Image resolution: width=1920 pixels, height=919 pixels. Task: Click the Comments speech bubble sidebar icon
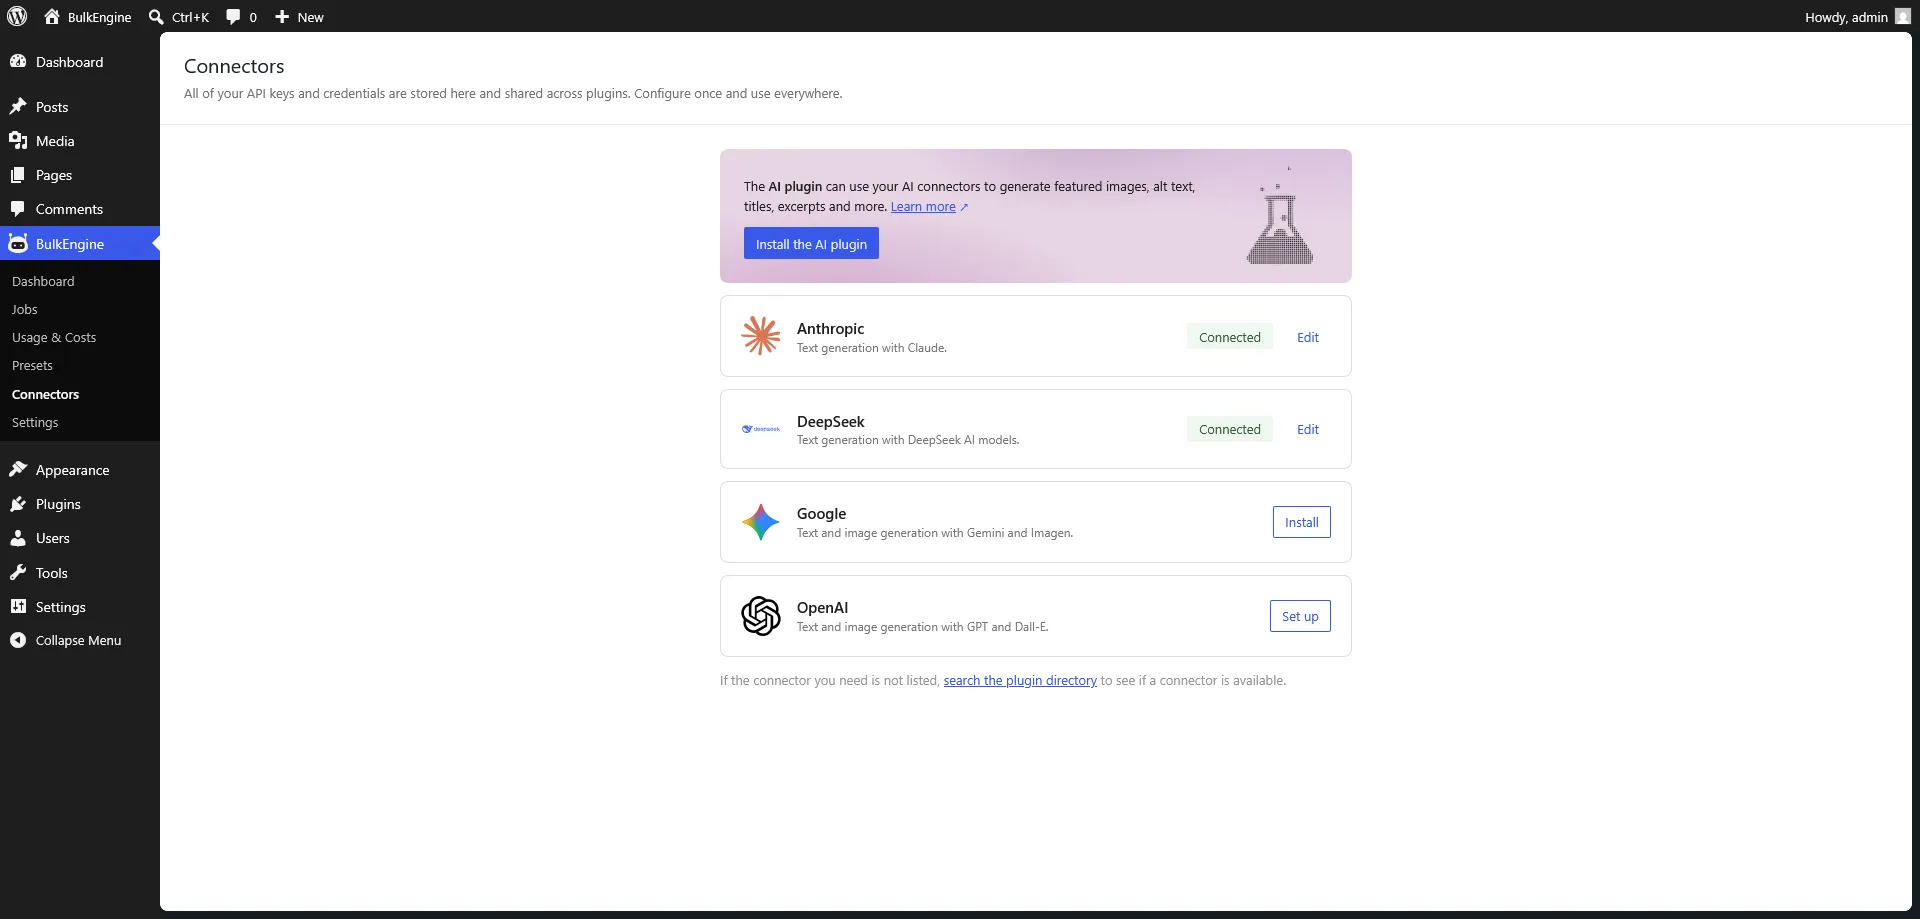18,208
